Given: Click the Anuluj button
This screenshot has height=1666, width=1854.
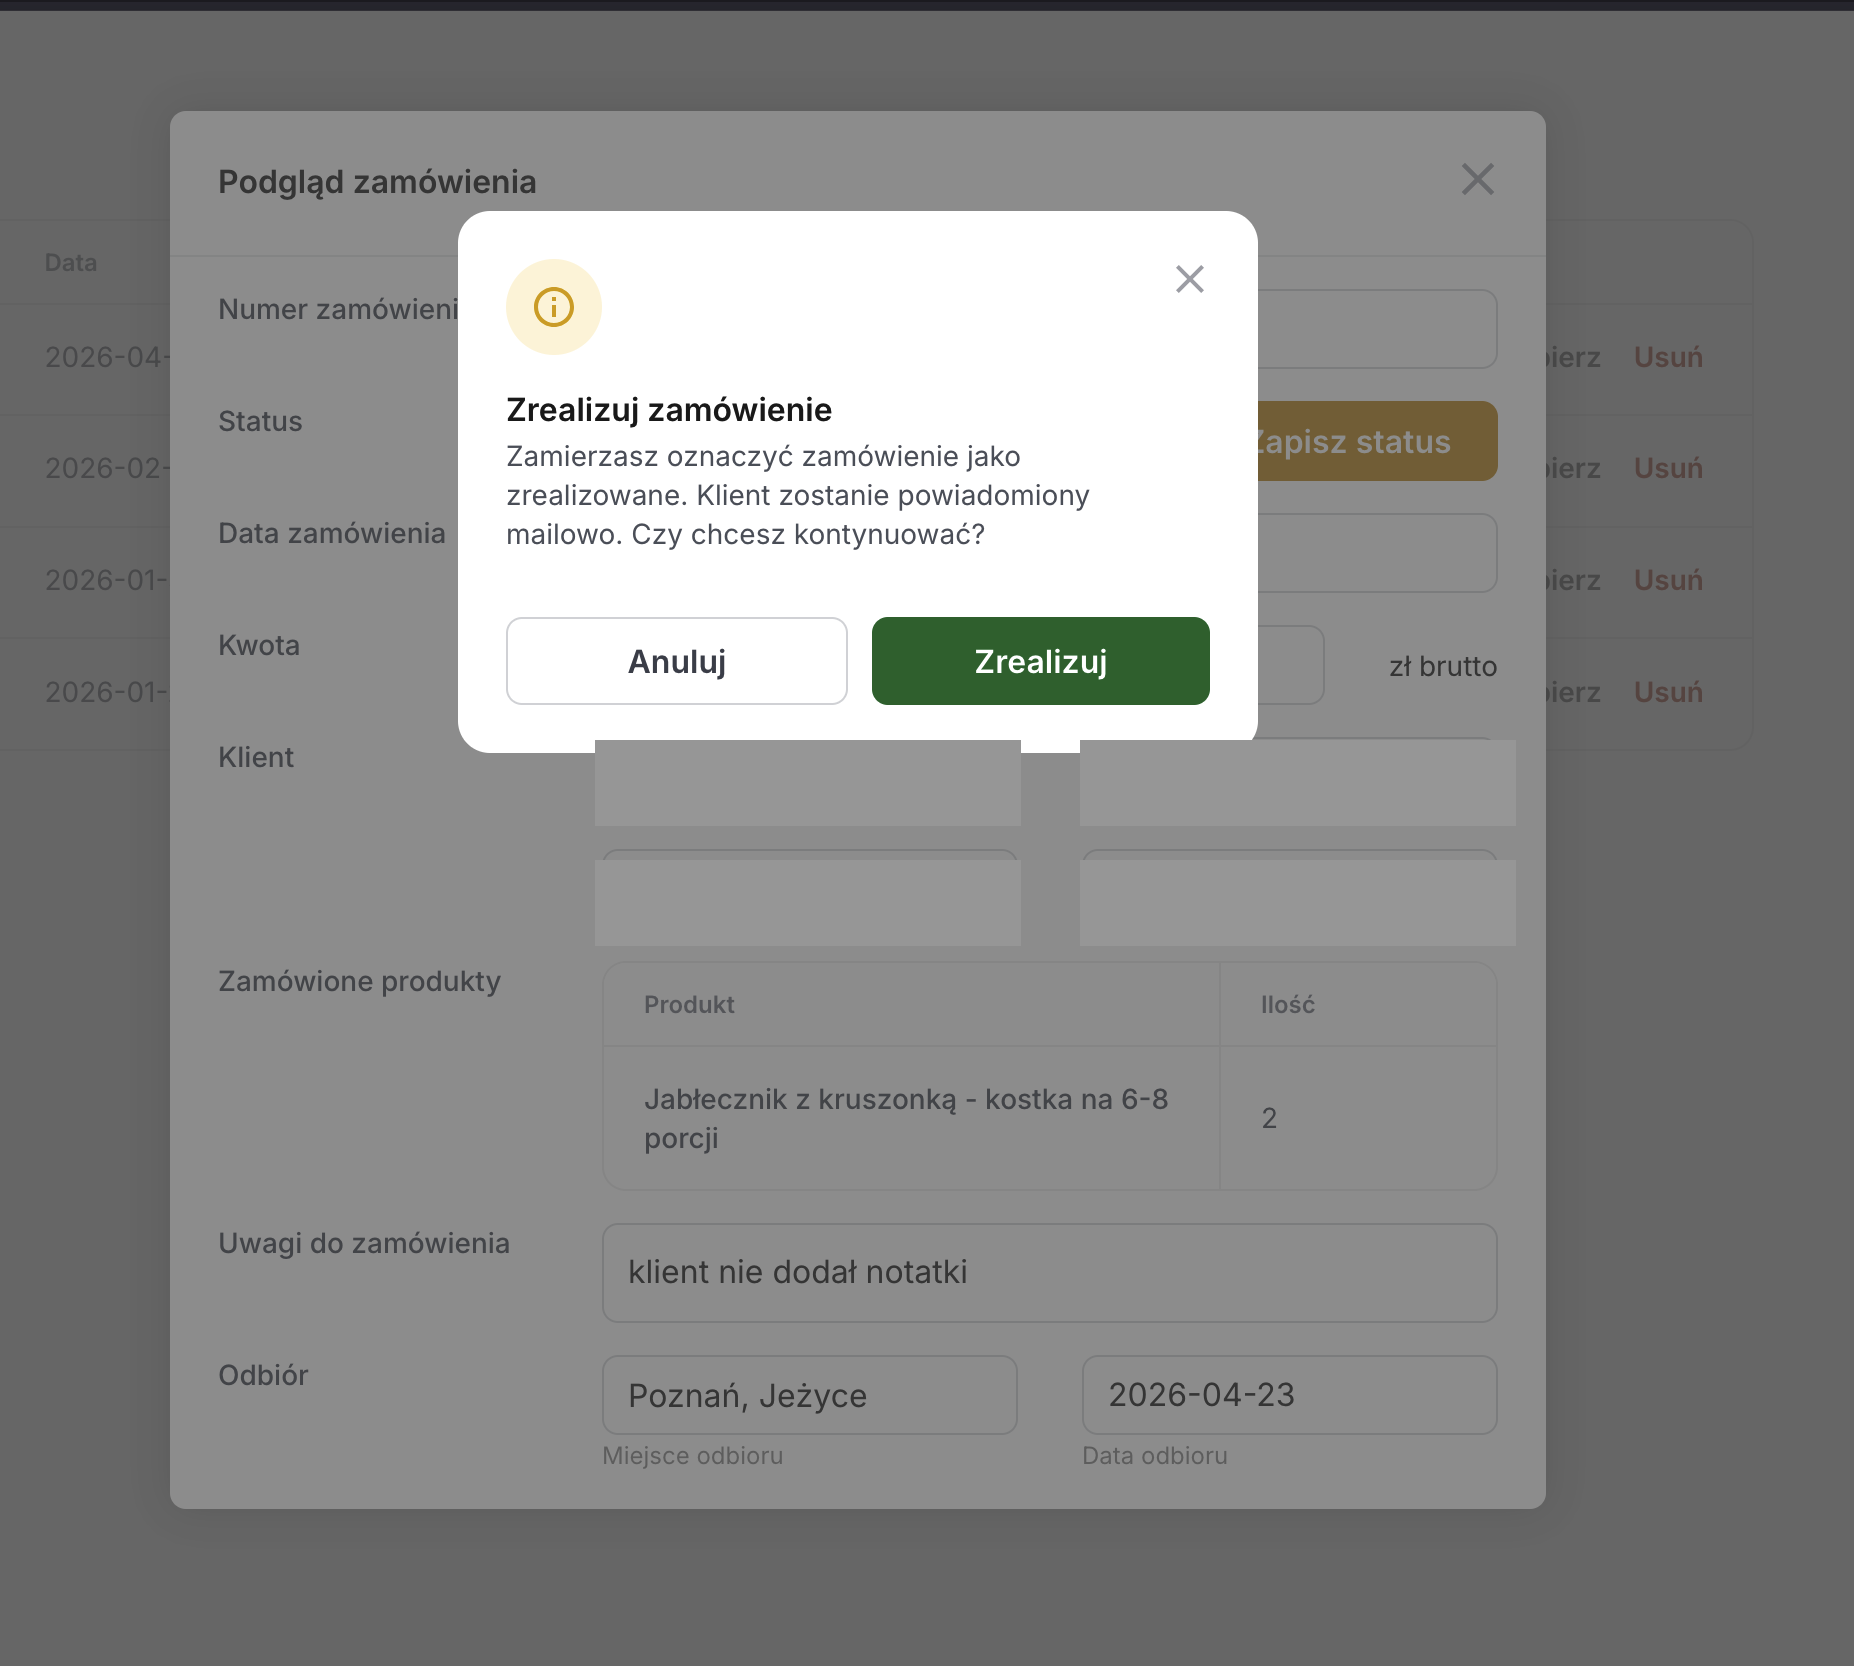Looking at the screenshot, I should pos(677,661).
